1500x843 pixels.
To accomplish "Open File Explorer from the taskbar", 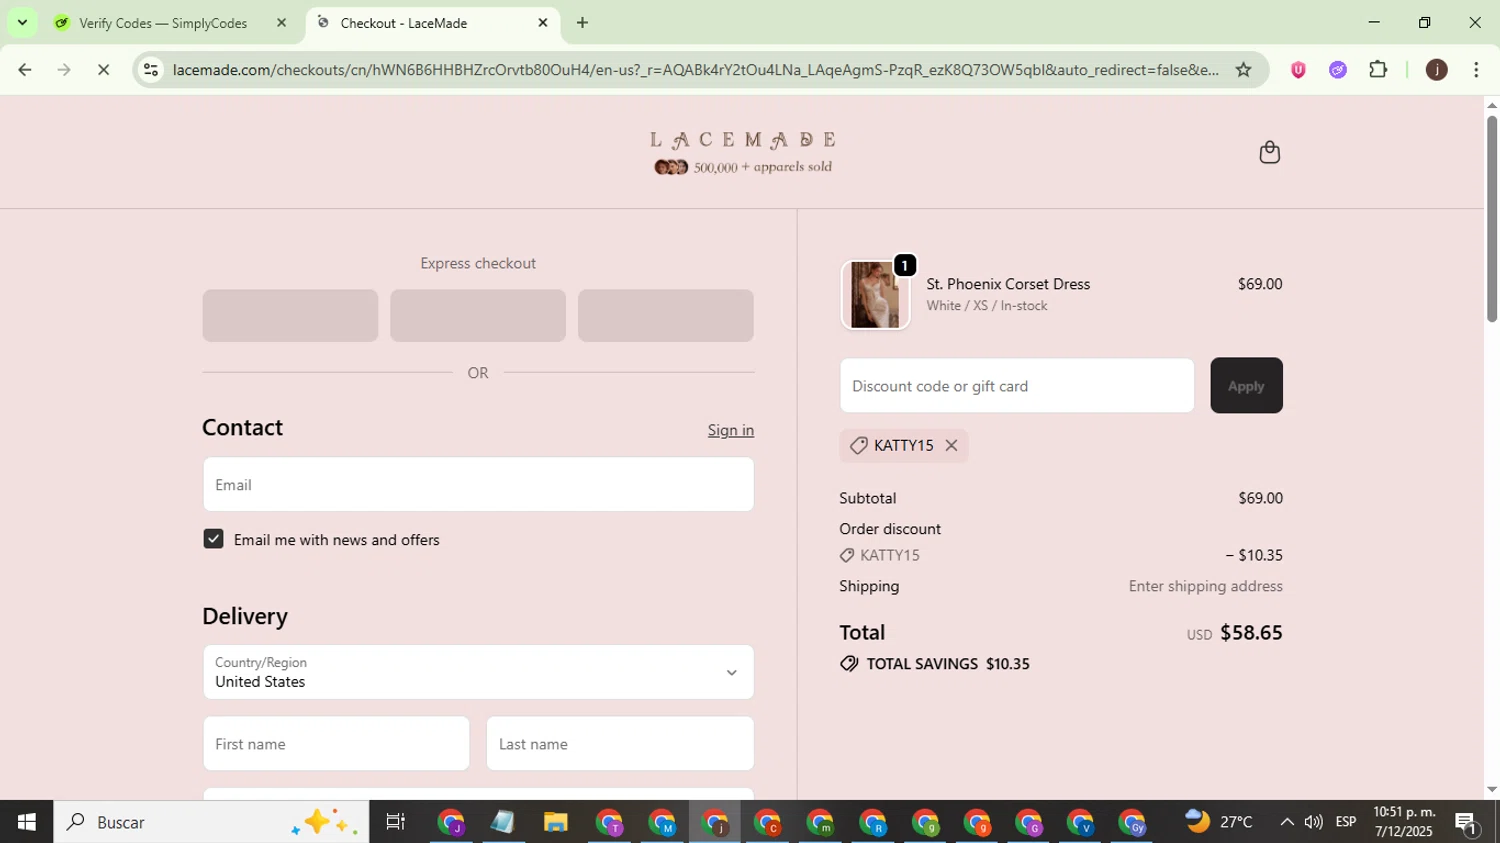I will [555, 822].
